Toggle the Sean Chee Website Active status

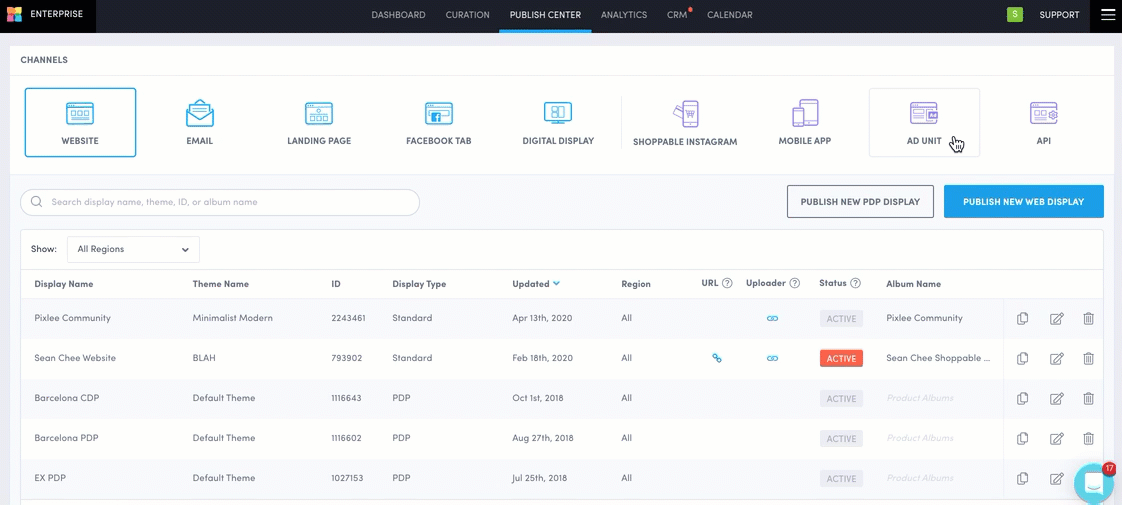coord(841,359)
